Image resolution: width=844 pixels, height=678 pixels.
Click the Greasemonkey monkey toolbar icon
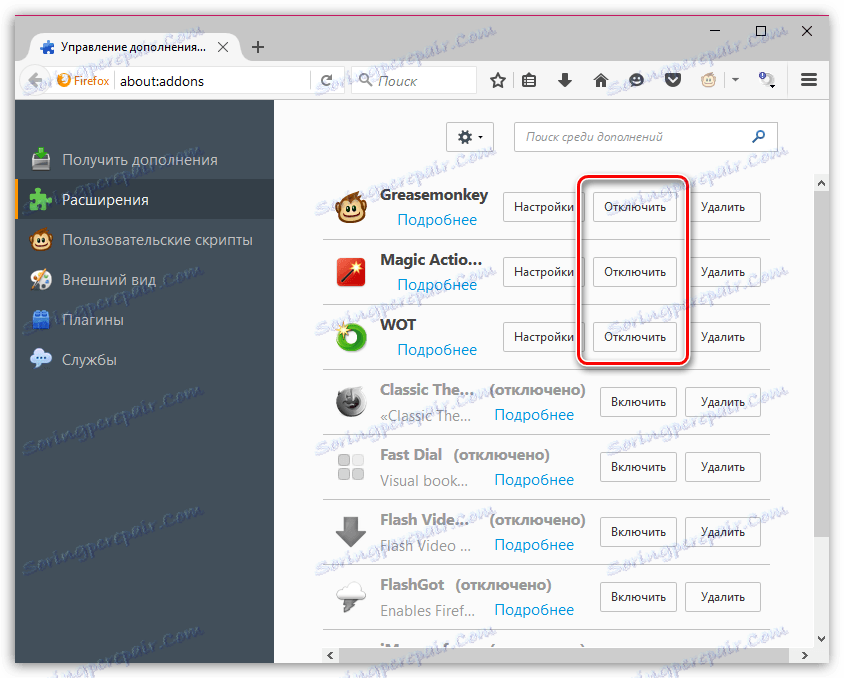coord(708,81)
